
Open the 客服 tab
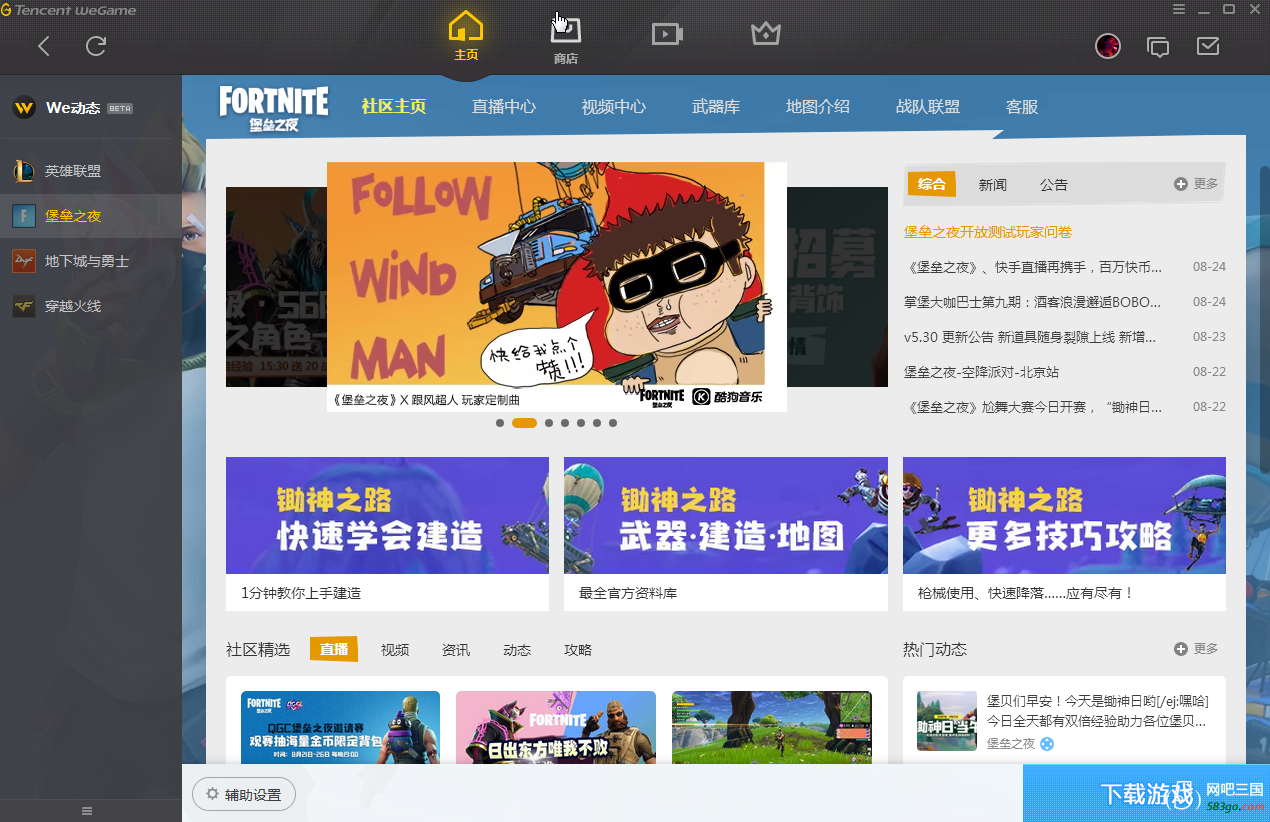1022,106
